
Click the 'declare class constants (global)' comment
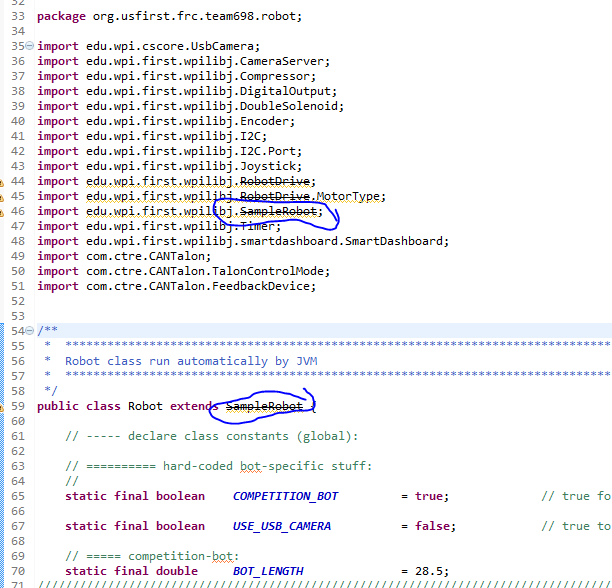pyautogui.click(x=212, y=436)
